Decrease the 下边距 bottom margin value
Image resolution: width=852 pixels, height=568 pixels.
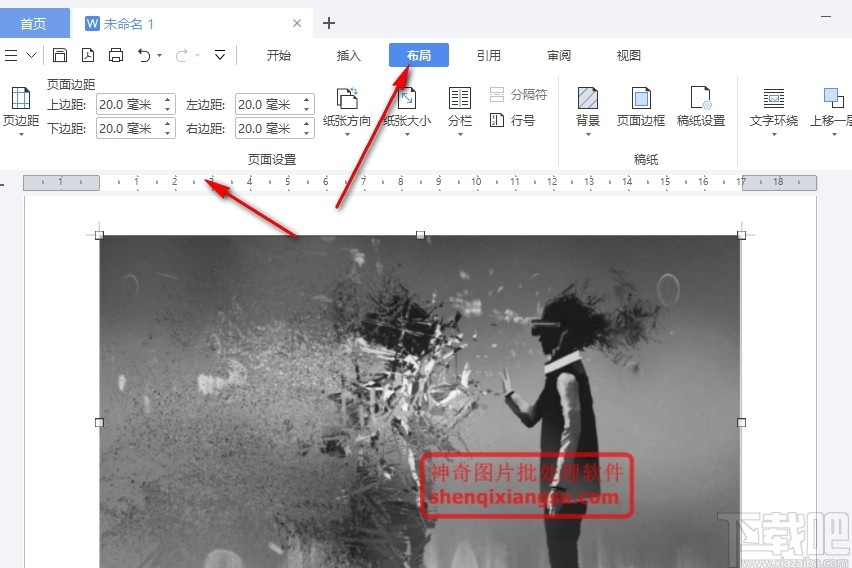coord(168,133)
